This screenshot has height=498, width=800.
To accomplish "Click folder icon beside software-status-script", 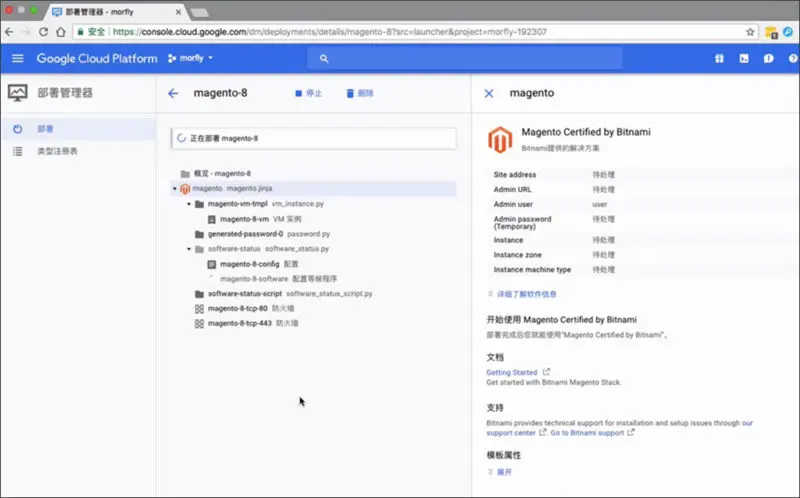I will (x=199, y=294).
